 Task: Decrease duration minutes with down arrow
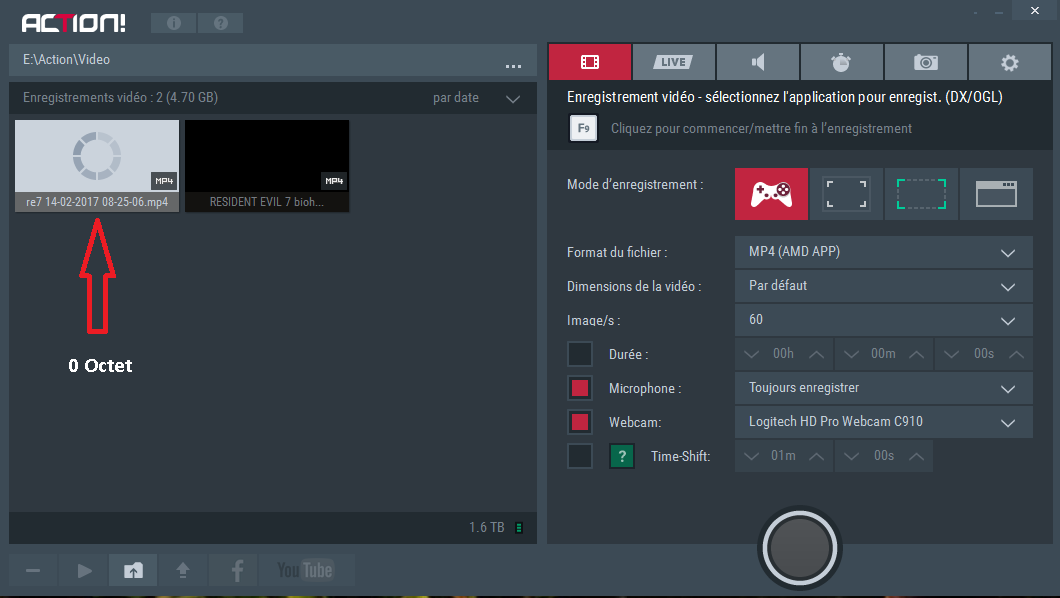[851, 354]
